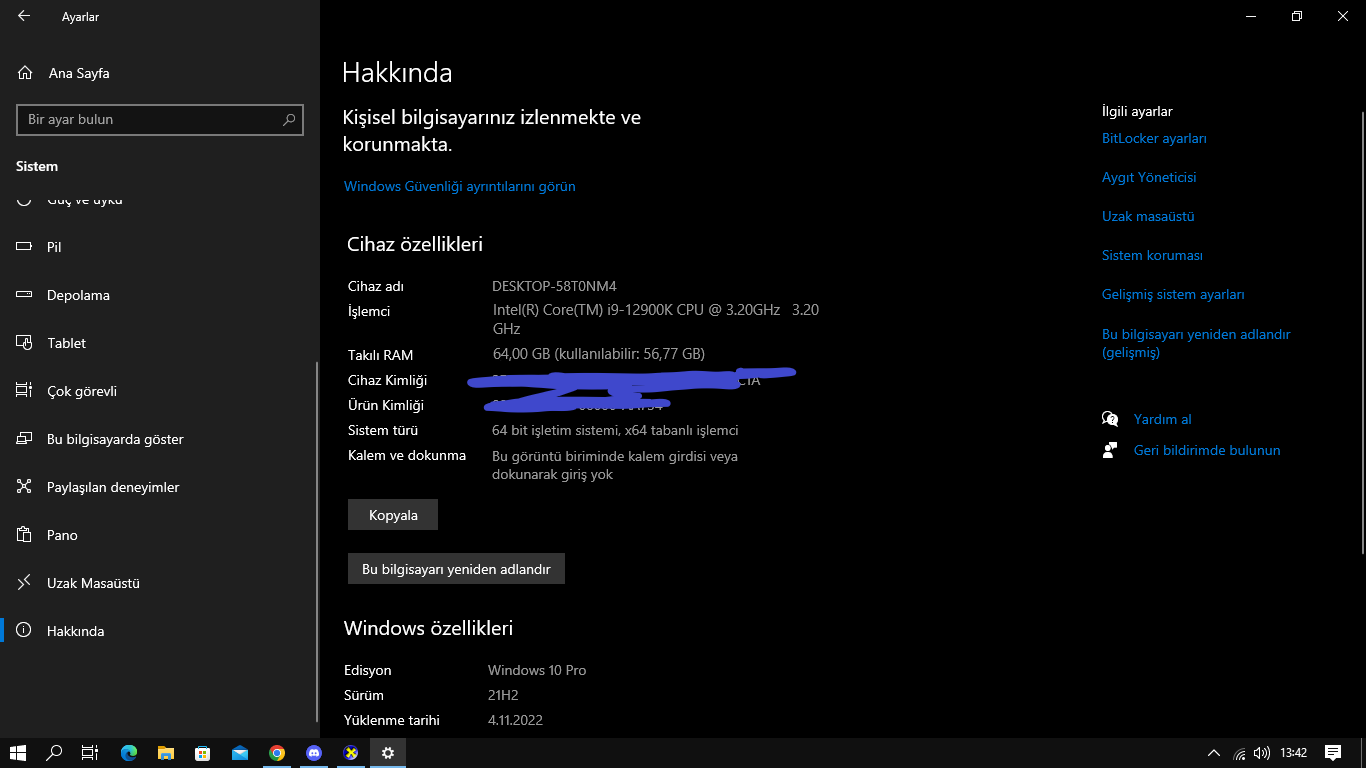This screenshot has width=1366, height=768.
Task: Open the Mail app from the taskbar
Action: click(240, 753)
